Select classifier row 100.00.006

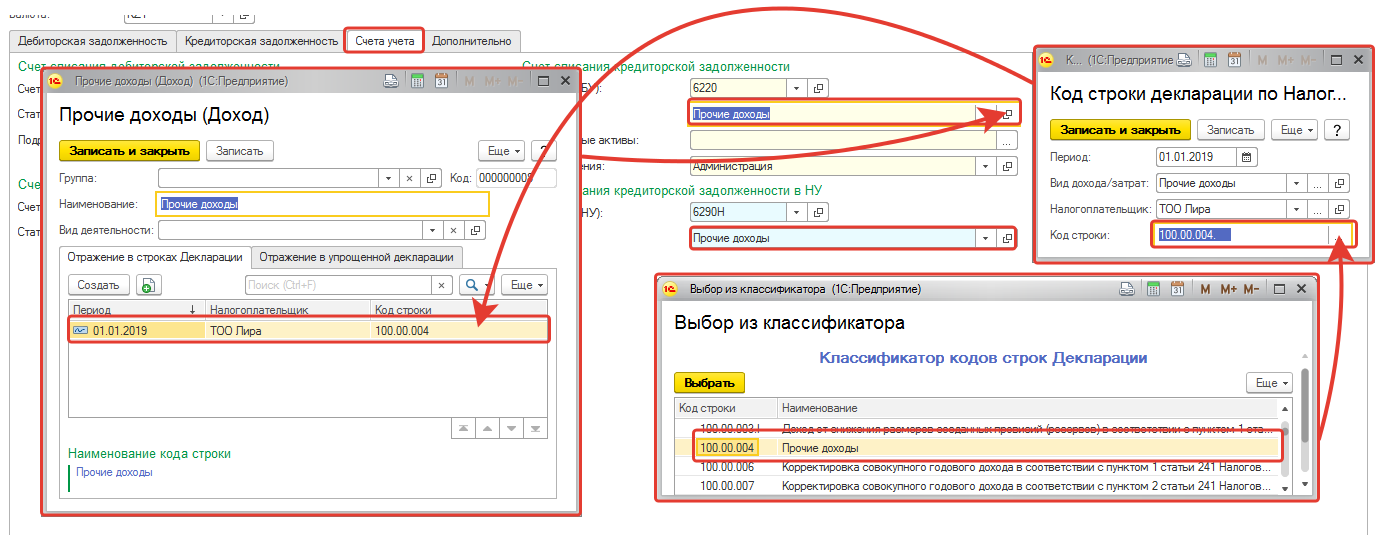pyautogui.click(x=977, y=467)
